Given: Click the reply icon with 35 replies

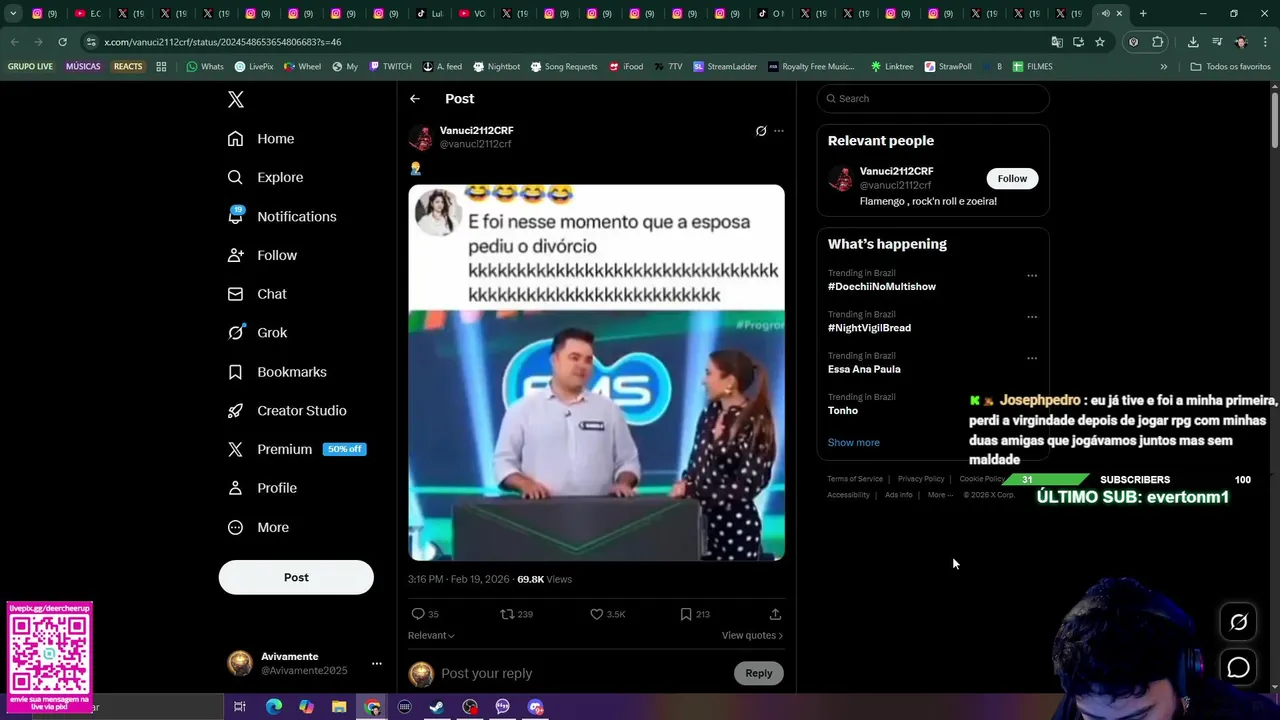Looking at the screenshot, I should point(418,614).
